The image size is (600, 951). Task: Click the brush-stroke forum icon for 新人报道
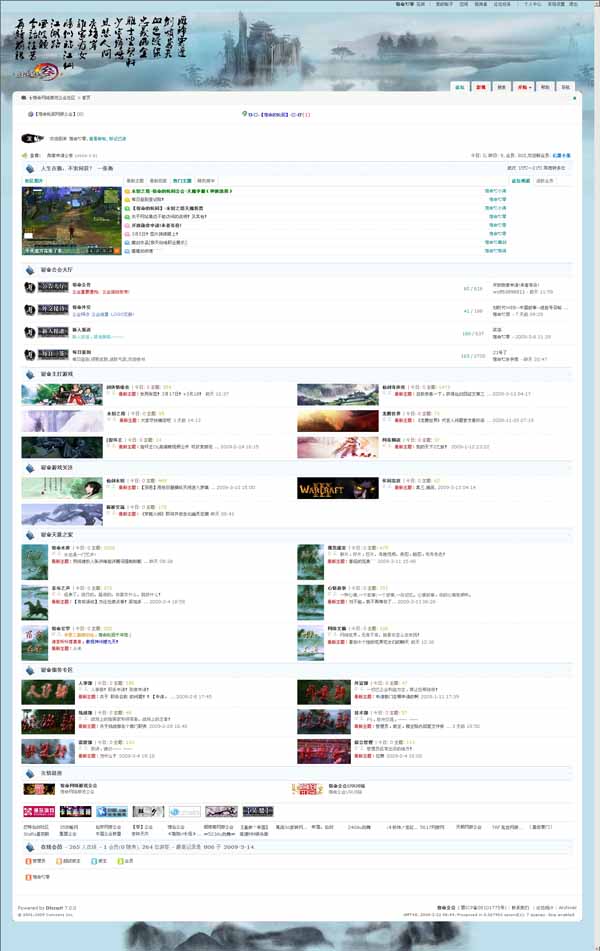pos(29,332)
